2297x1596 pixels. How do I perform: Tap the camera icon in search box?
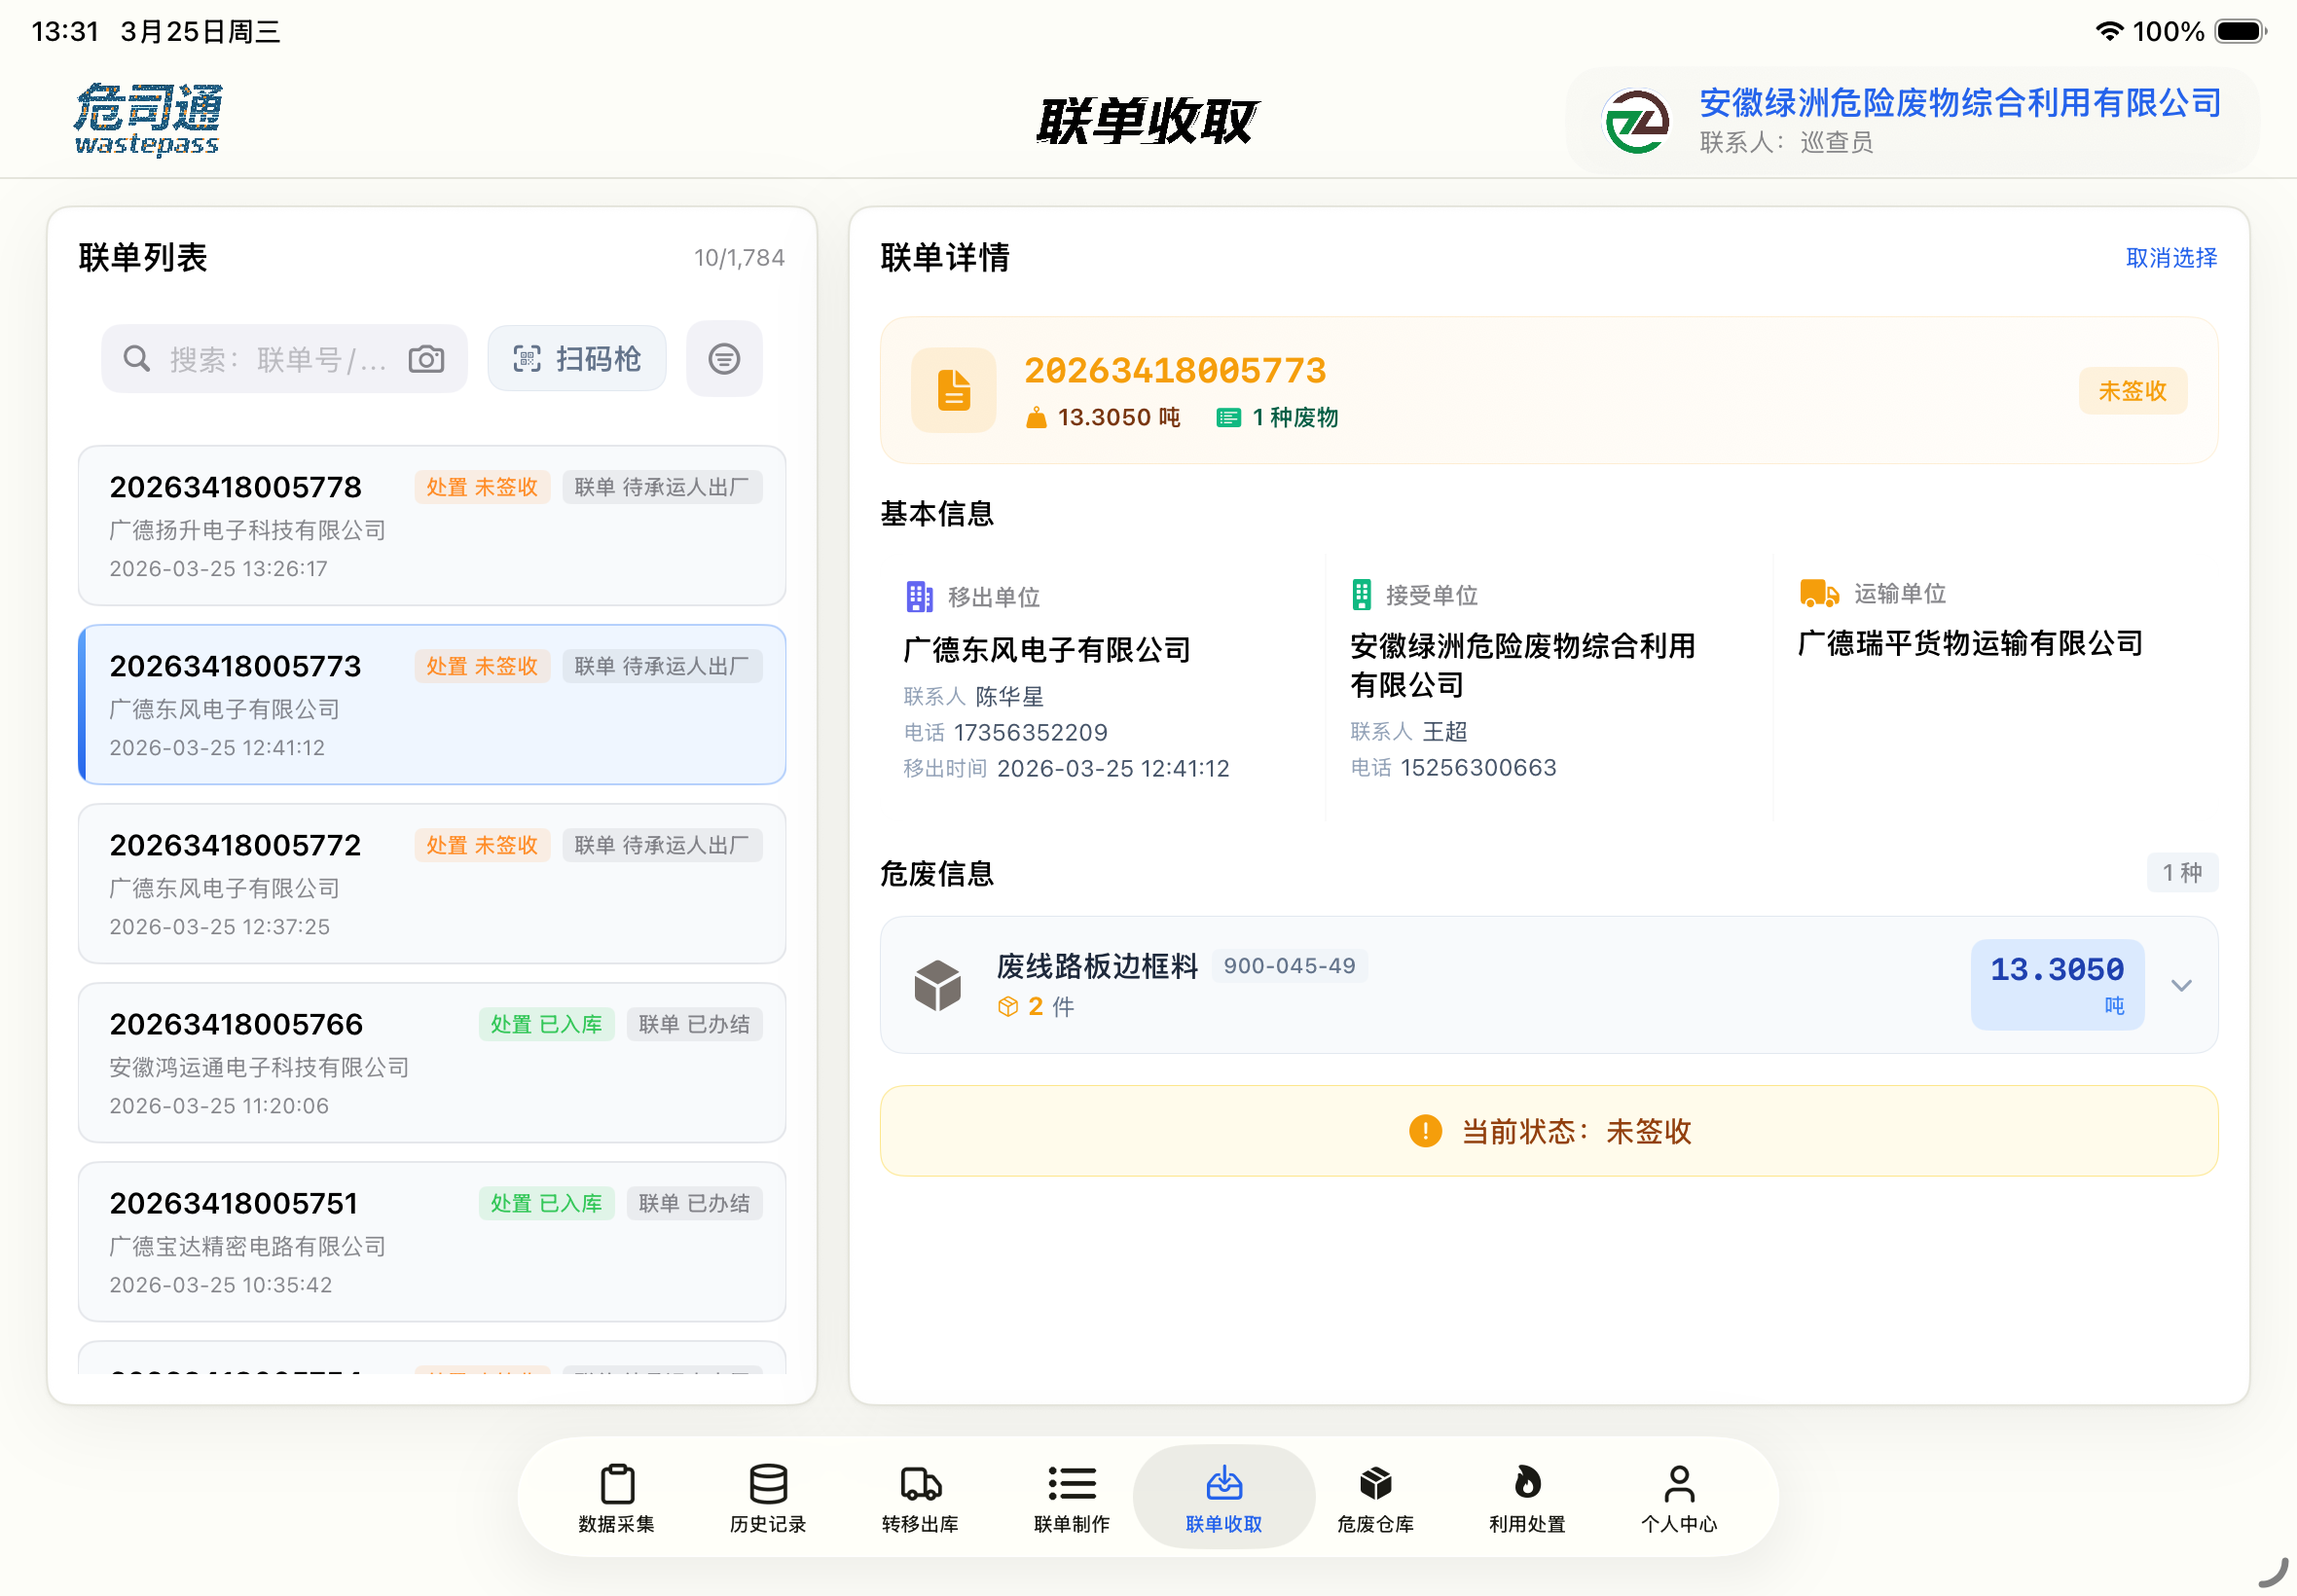426,359
